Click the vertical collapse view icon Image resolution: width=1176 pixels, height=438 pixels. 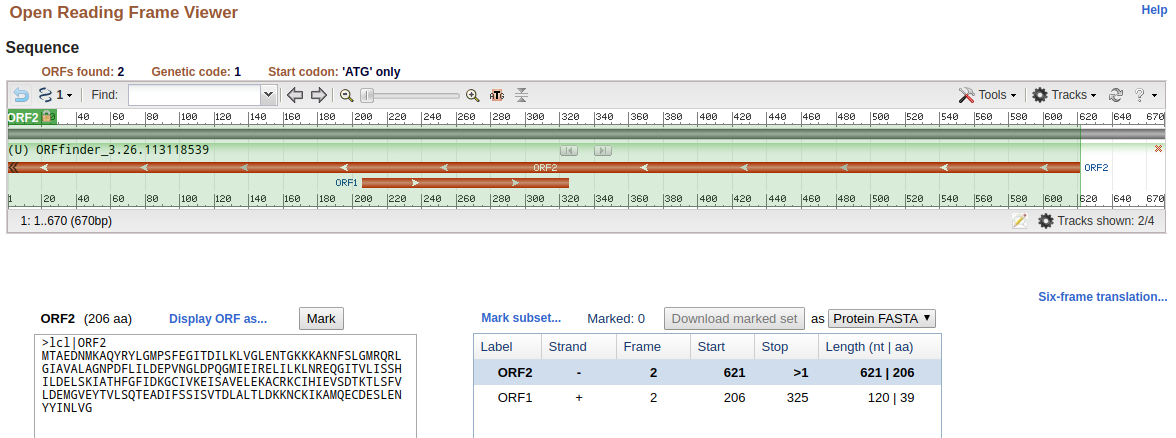tap(522, 95)
